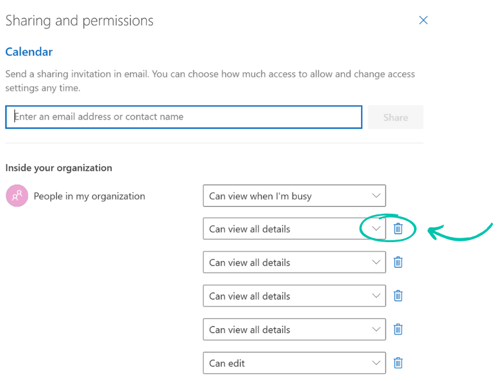Image resolution: width=500 pixels, height=381 pixels.
Task: Click the Sharing and permissions title
Action: coord(79,21)
